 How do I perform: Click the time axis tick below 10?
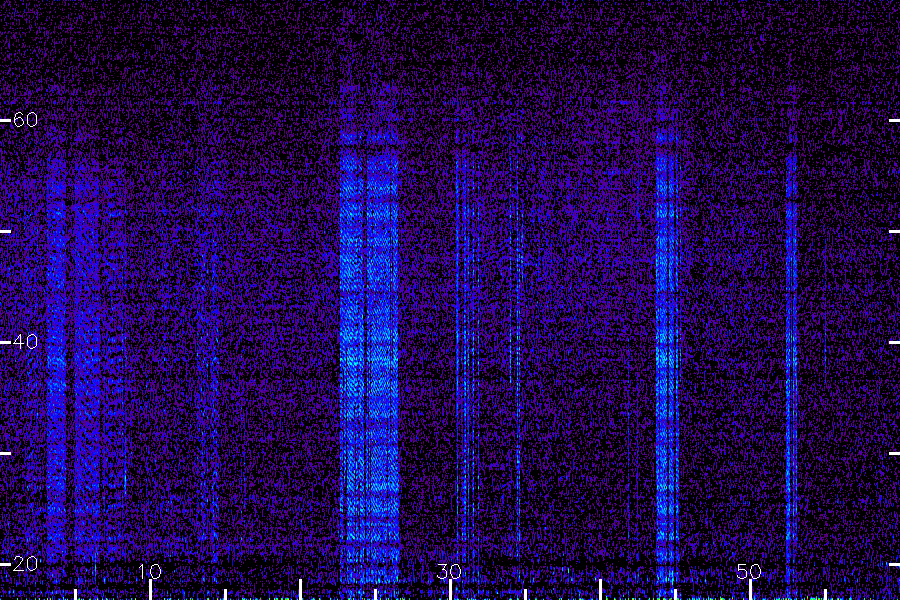[x=150, y=590]
